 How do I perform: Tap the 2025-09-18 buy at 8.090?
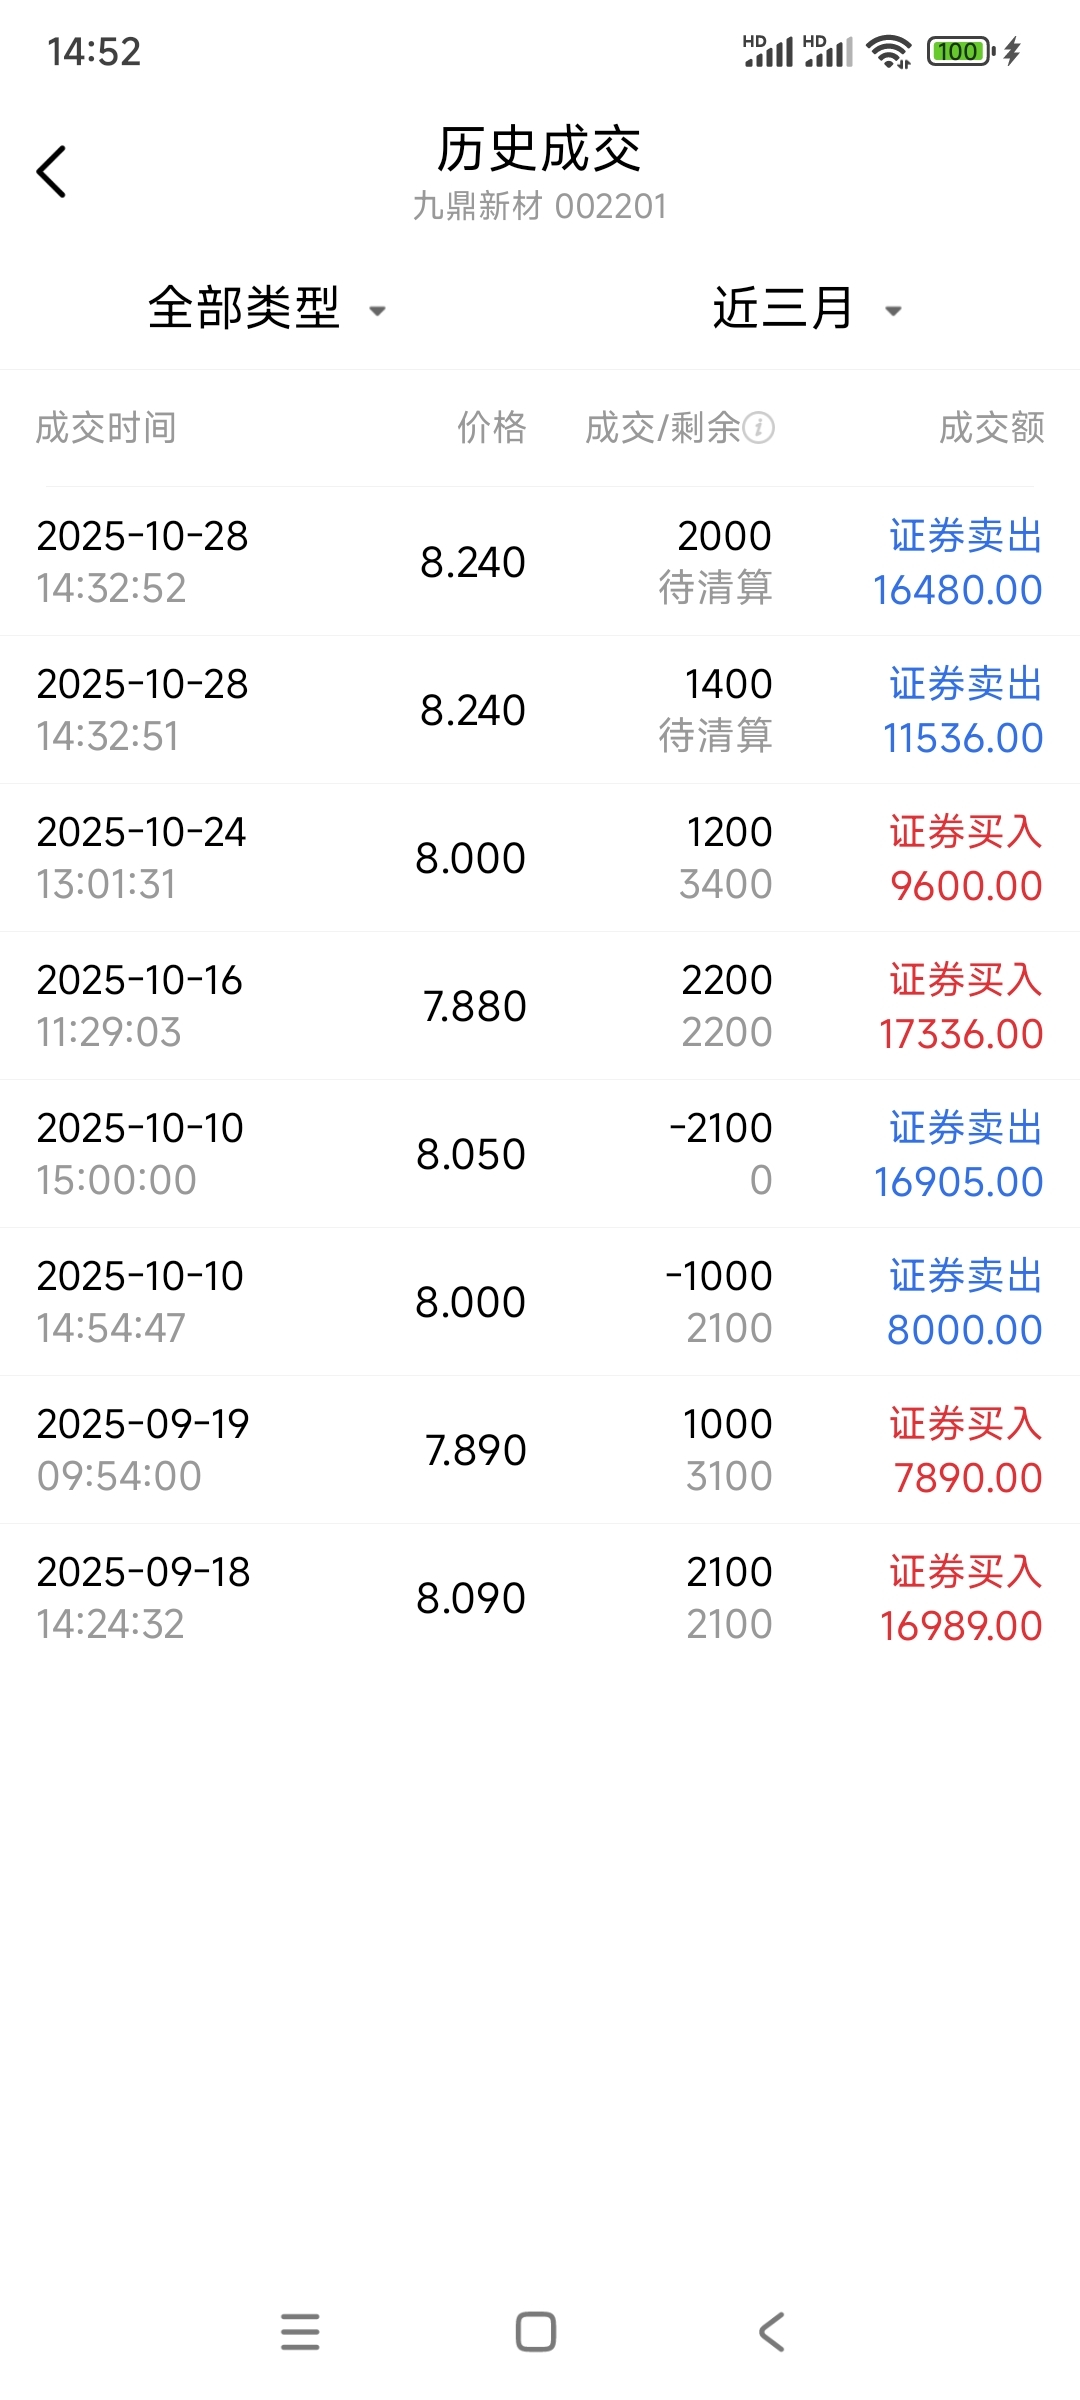[x=540, y=1598]
